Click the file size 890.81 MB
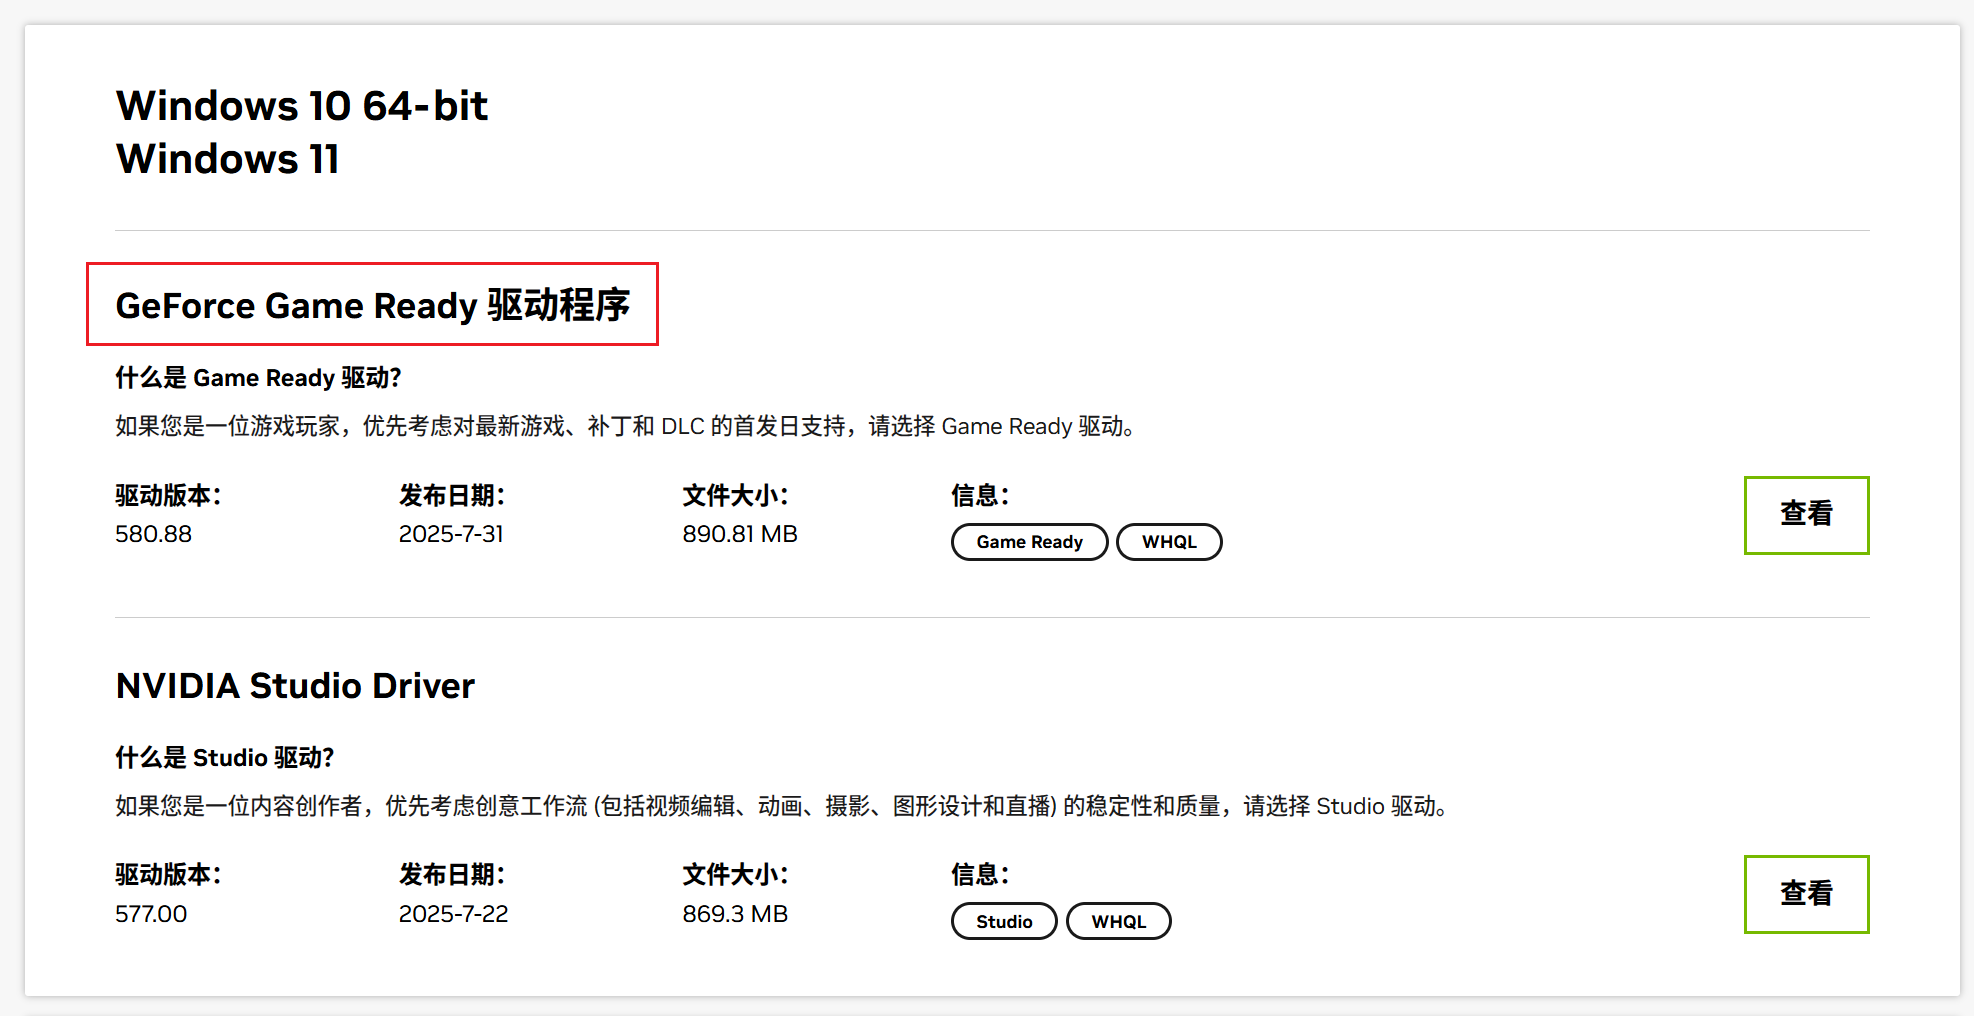The image size is (1974, 1016). [x=740, y=534]
